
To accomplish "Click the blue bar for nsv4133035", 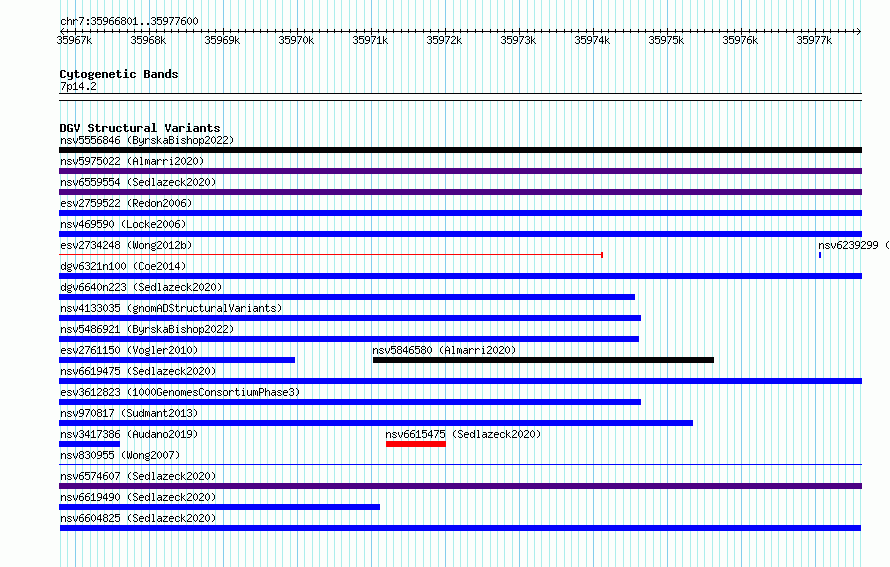I will (x=350, y=318).
